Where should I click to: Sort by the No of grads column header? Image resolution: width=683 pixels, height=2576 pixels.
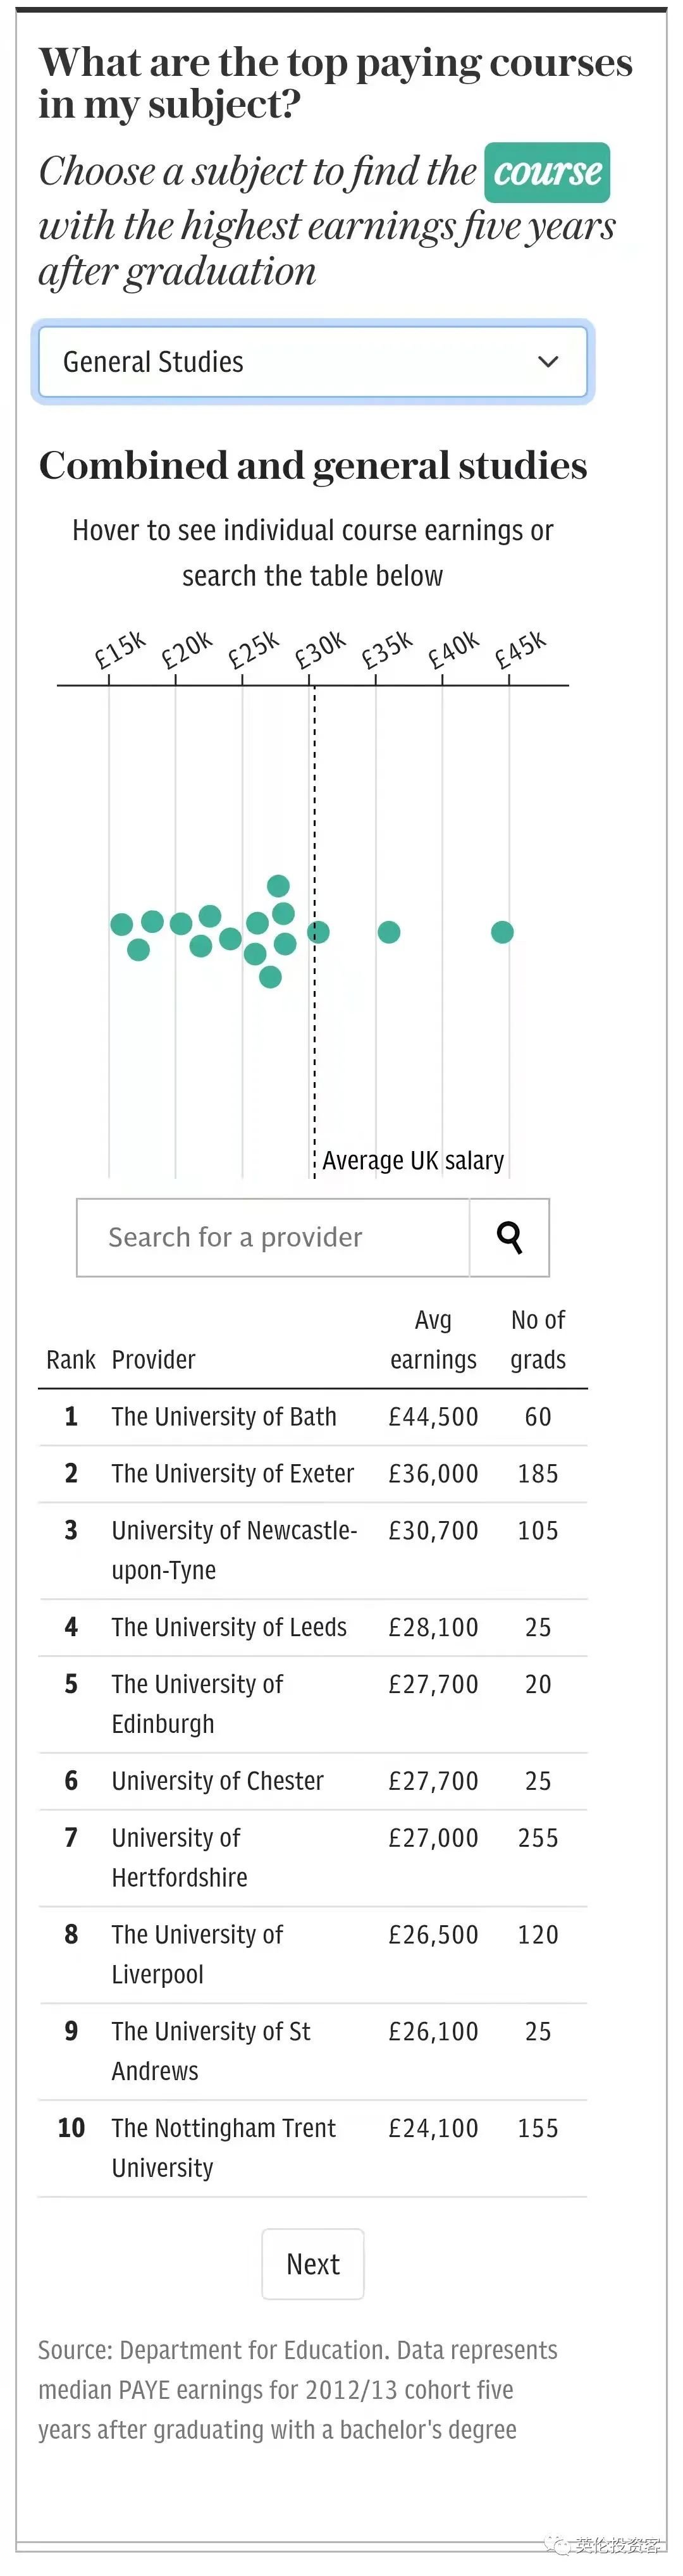(x=538, y=1340)
